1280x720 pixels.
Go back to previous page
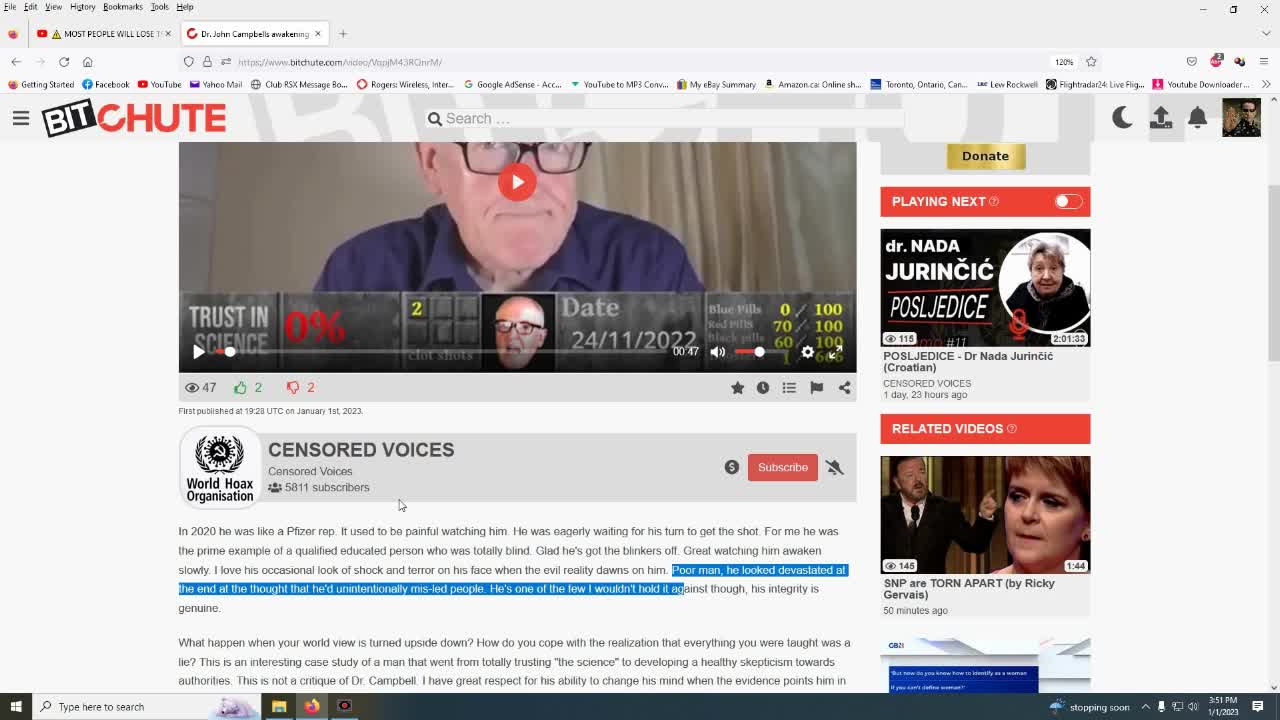[16, 62]
